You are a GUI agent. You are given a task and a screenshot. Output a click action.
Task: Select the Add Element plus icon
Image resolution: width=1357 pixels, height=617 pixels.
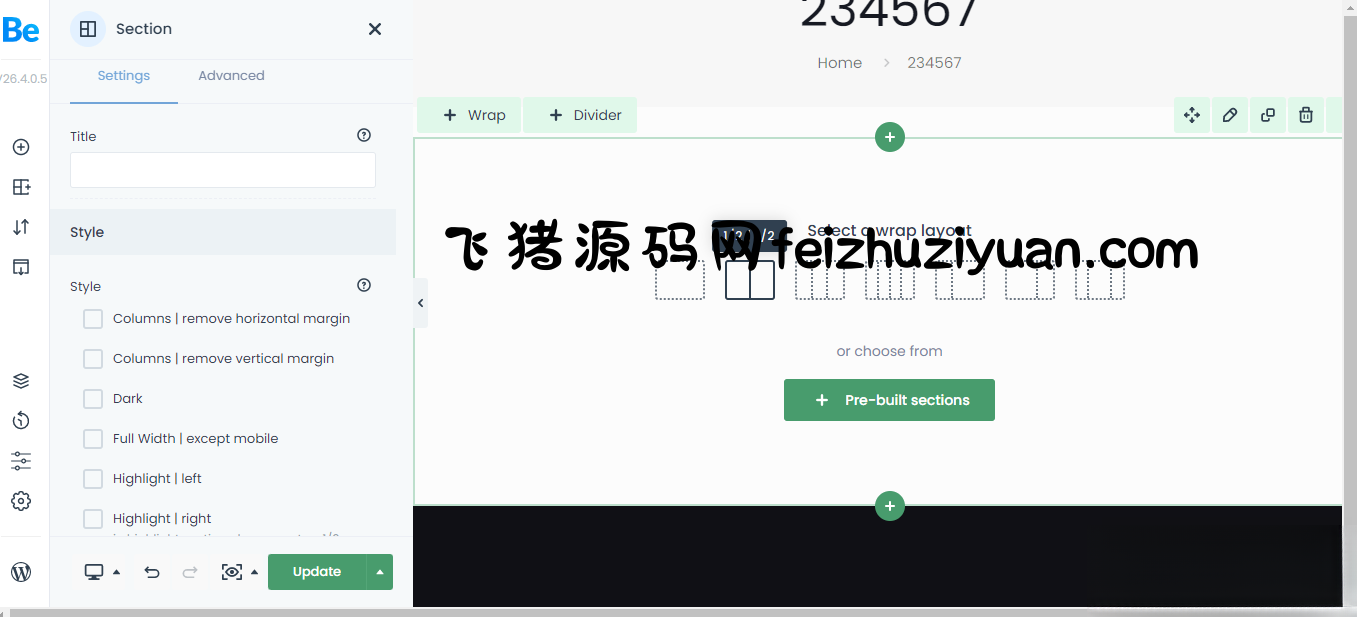pyautogui.click(x=21, y=146)
